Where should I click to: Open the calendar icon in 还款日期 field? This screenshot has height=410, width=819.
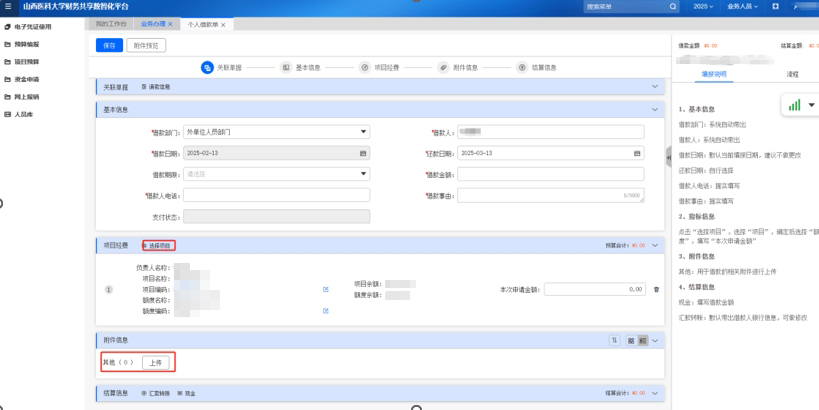tap(637, 153)
